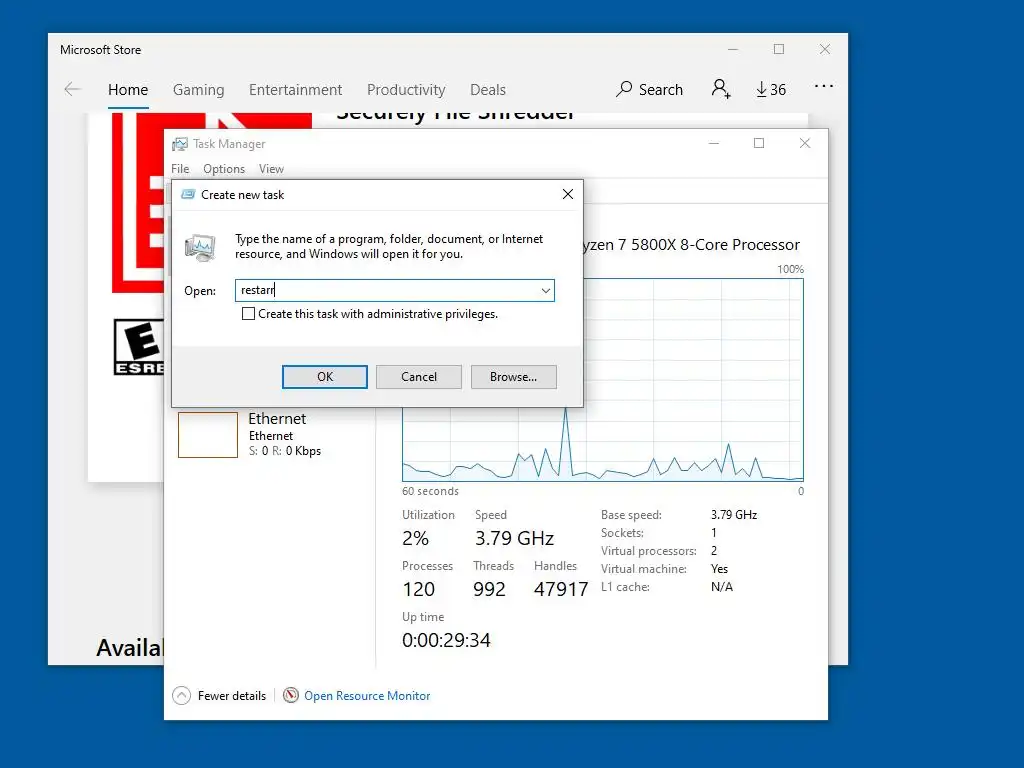This screenshot has height=768, width=1024.
Task: Minimize the Task Manager window
Action: [x=714, y=144]
